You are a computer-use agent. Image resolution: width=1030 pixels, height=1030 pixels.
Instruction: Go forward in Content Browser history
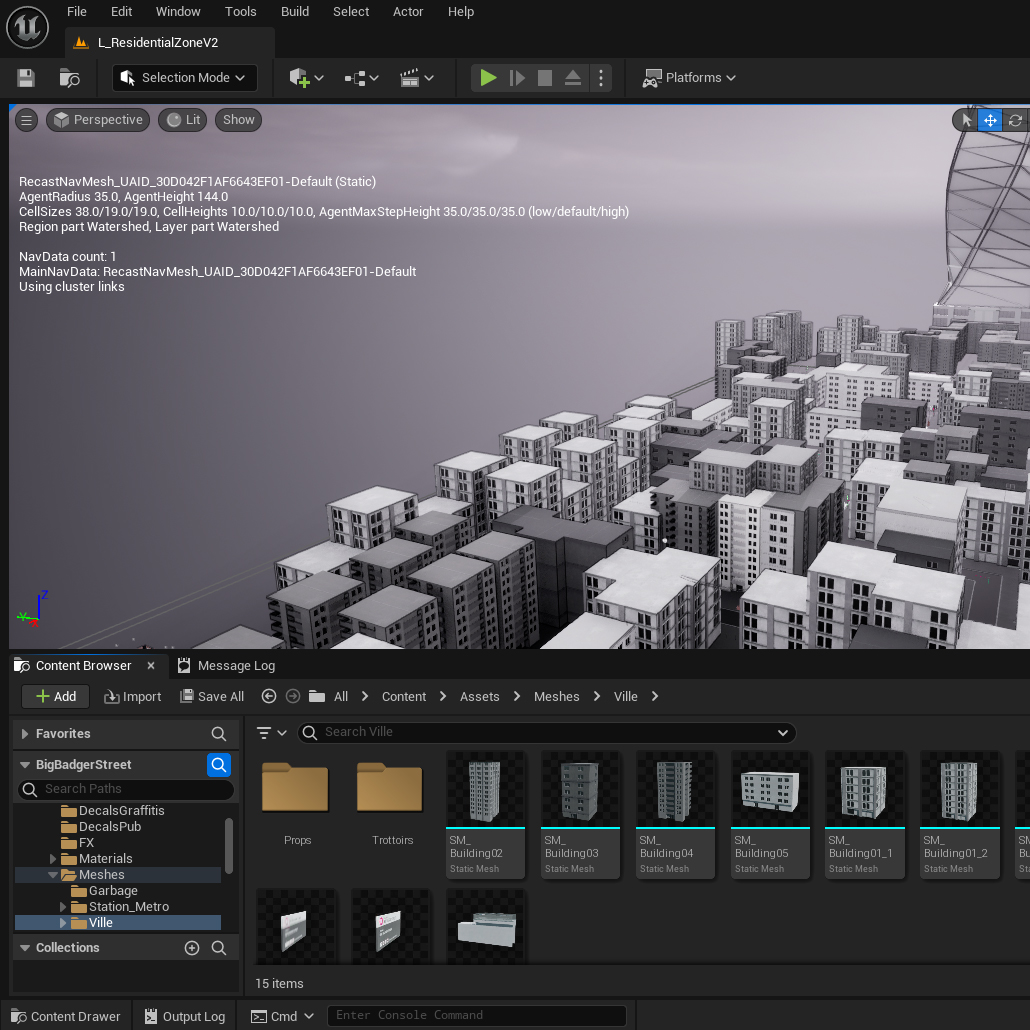pyautogui.click(x=293, y=696)
